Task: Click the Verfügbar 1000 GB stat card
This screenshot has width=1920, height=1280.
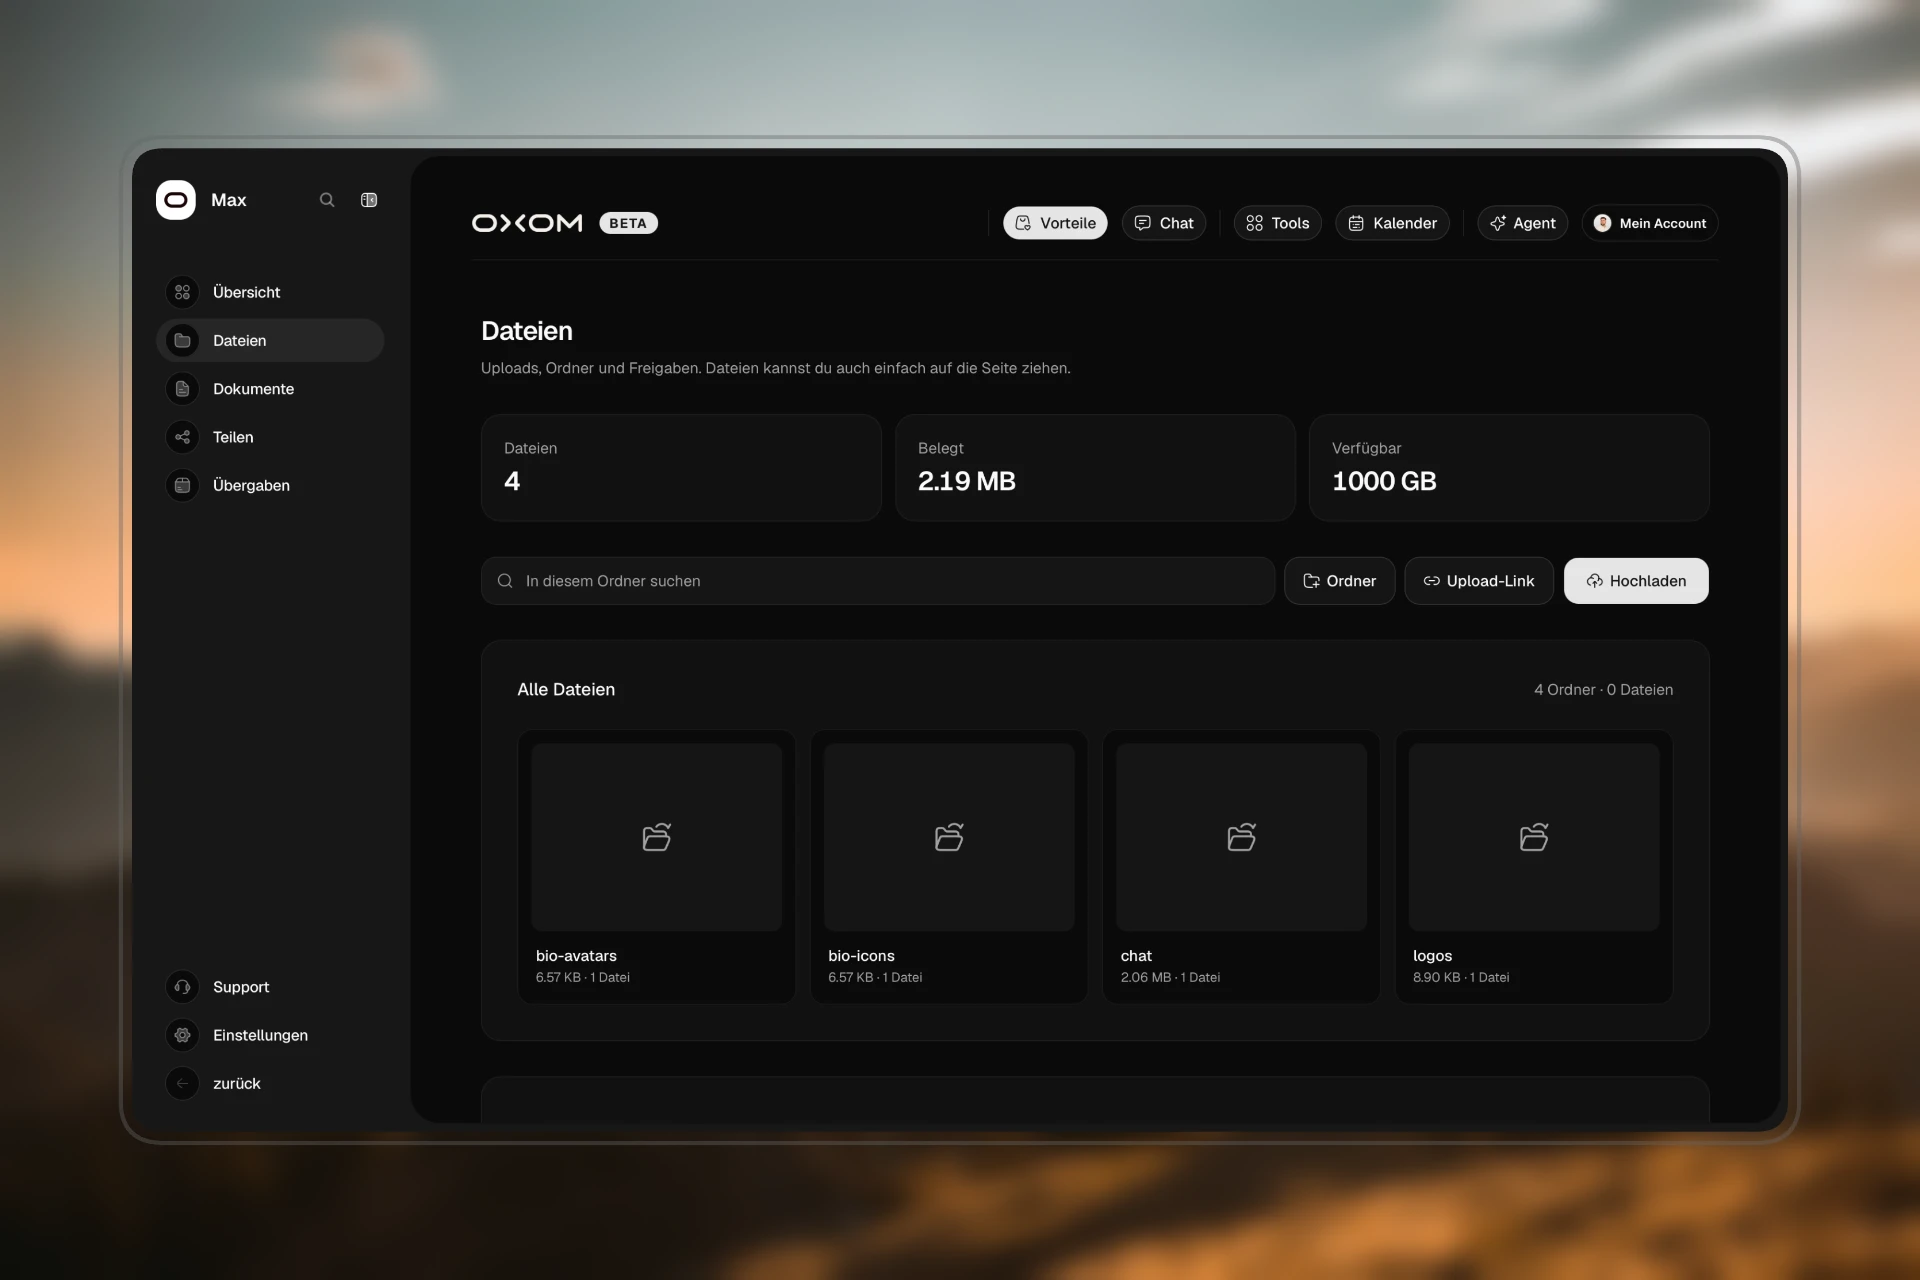Action: 1509,468
